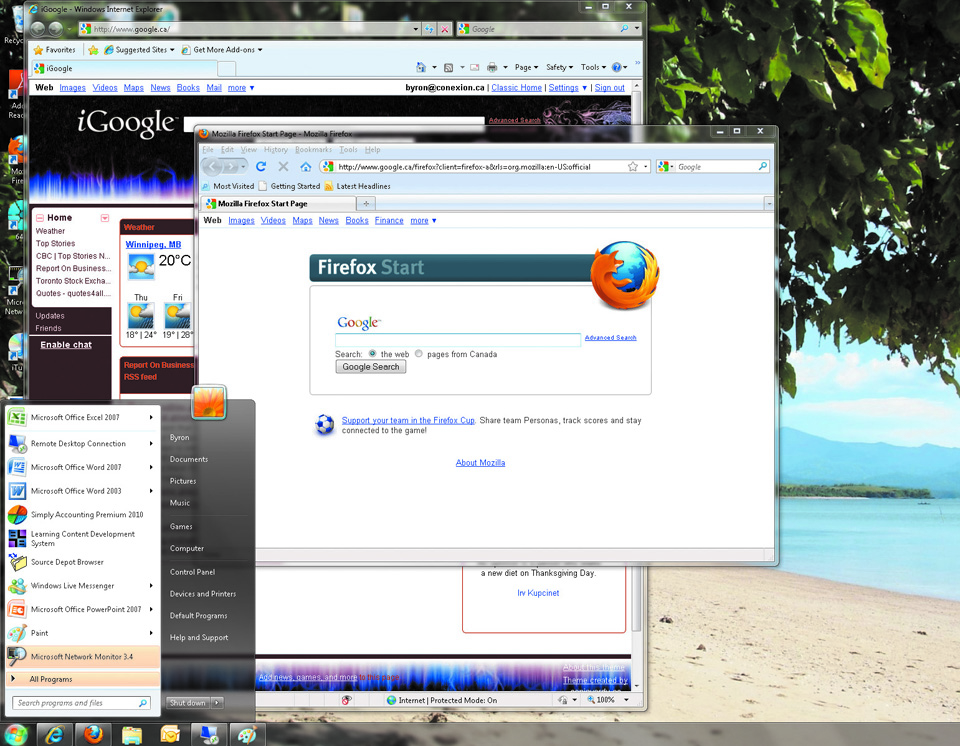960x746 pixels.
Task: Click the Feeds icon in IE command bar
Action: point(448,67)
